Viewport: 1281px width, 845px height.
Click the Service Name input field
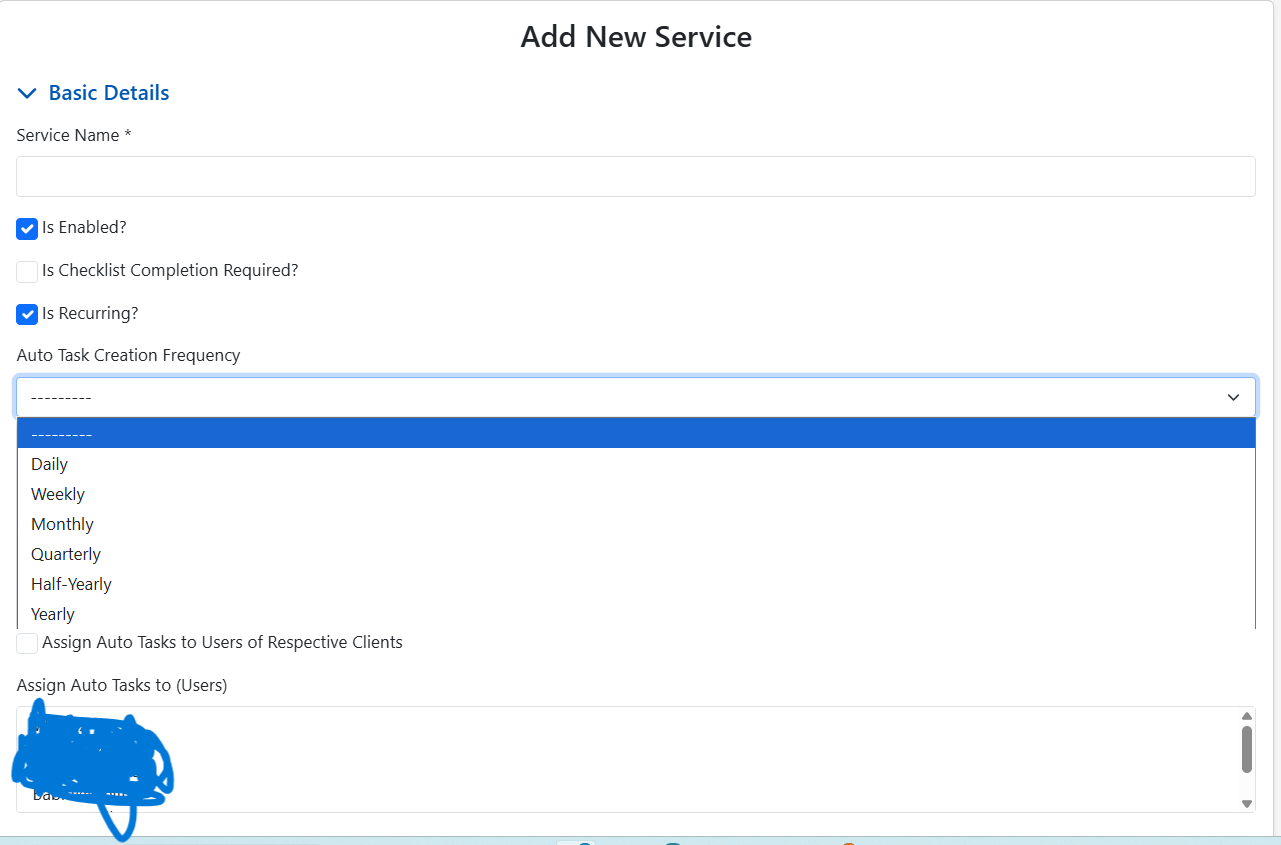tap(636, 176)
